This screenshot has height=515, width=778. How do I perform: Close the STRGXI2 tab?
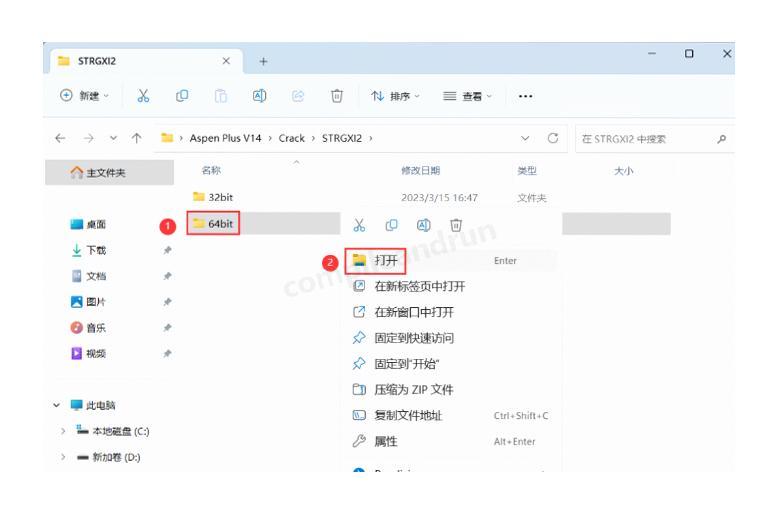click(x=226, y=61)
